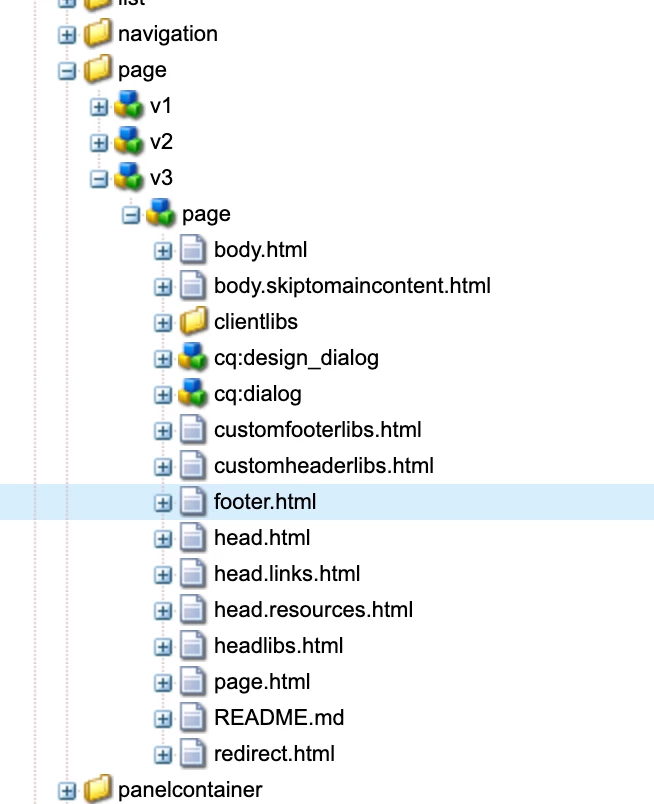Expand the redirect.html node
The width and height of the screenshot is (654, 804).
point(163,755)
